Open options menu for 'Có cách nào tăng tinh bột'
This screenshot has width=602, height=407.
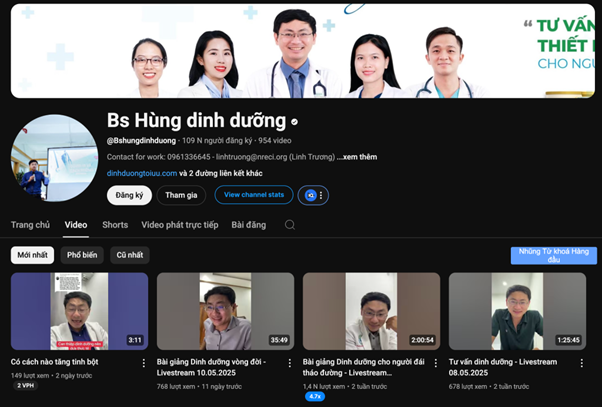pos(144,363)
